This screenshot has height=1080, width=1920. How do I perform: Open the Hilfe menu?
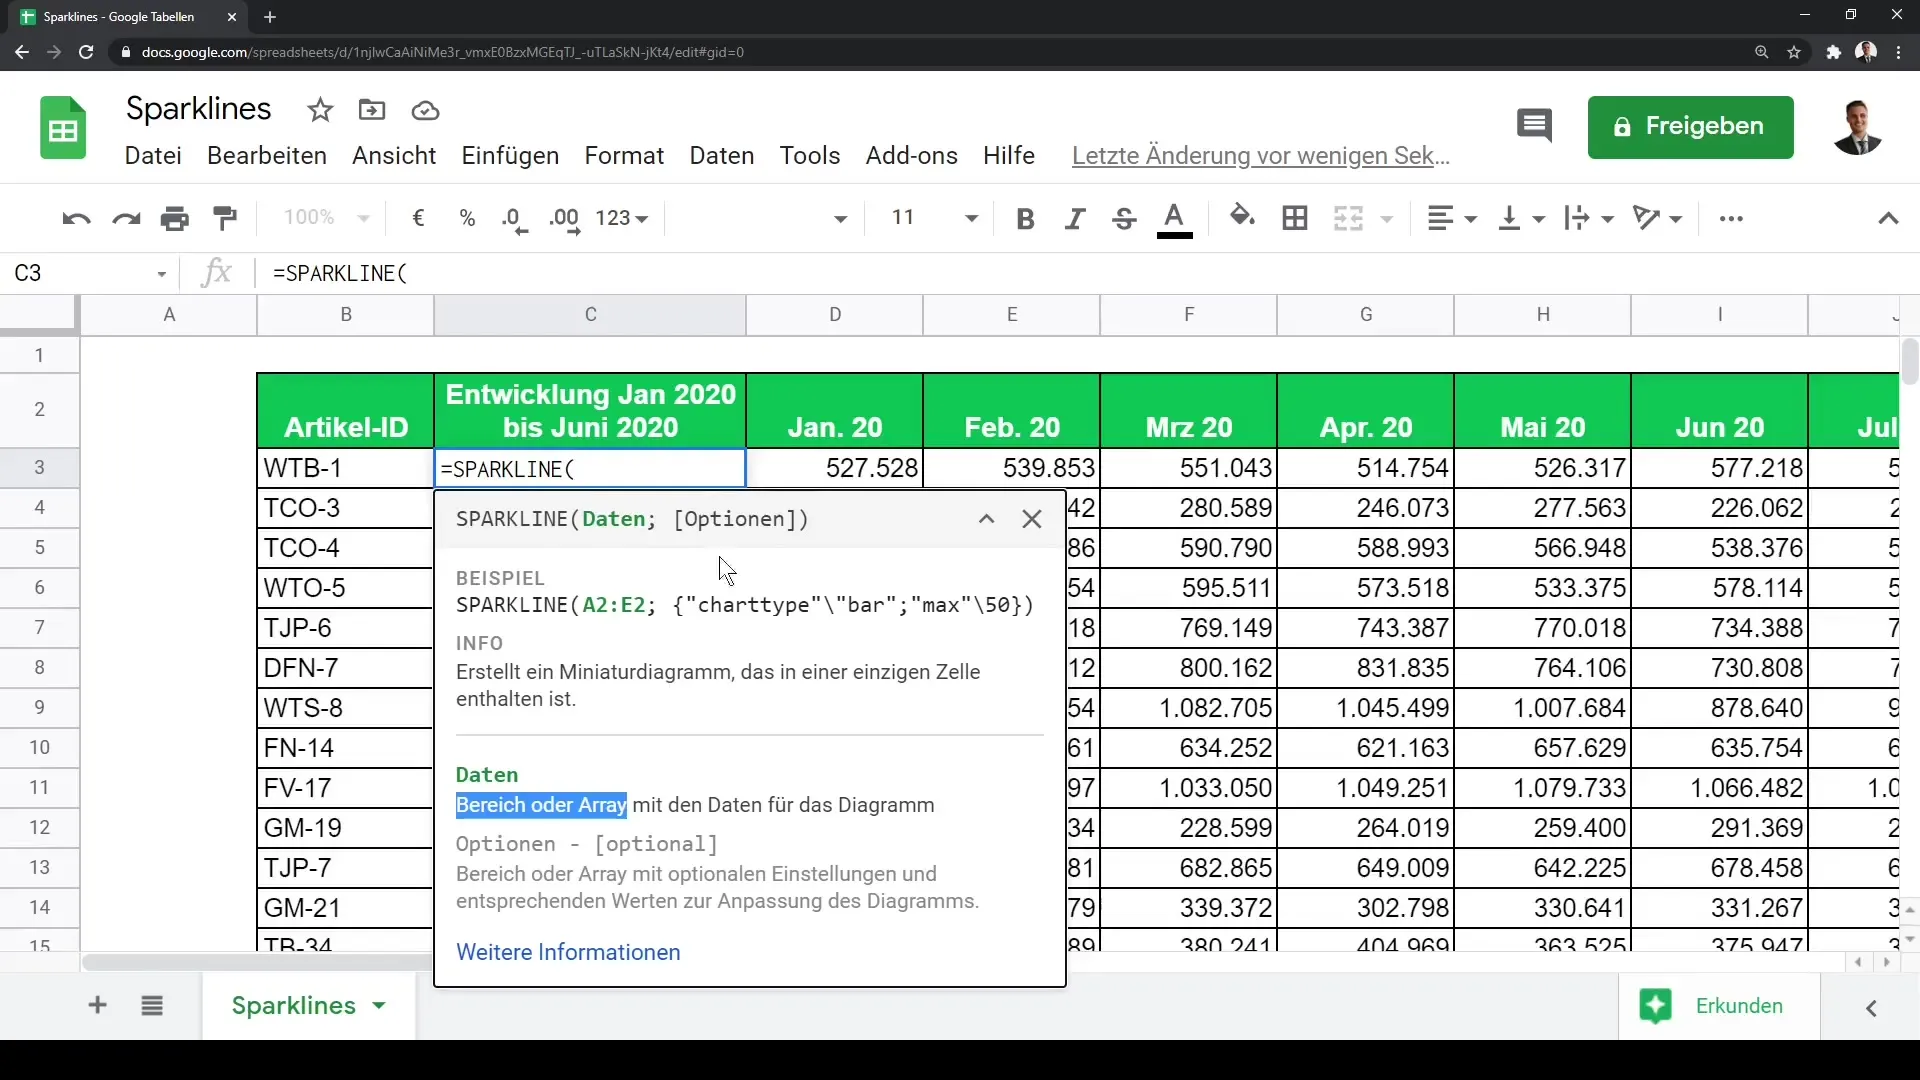[x=1009, y=156]
